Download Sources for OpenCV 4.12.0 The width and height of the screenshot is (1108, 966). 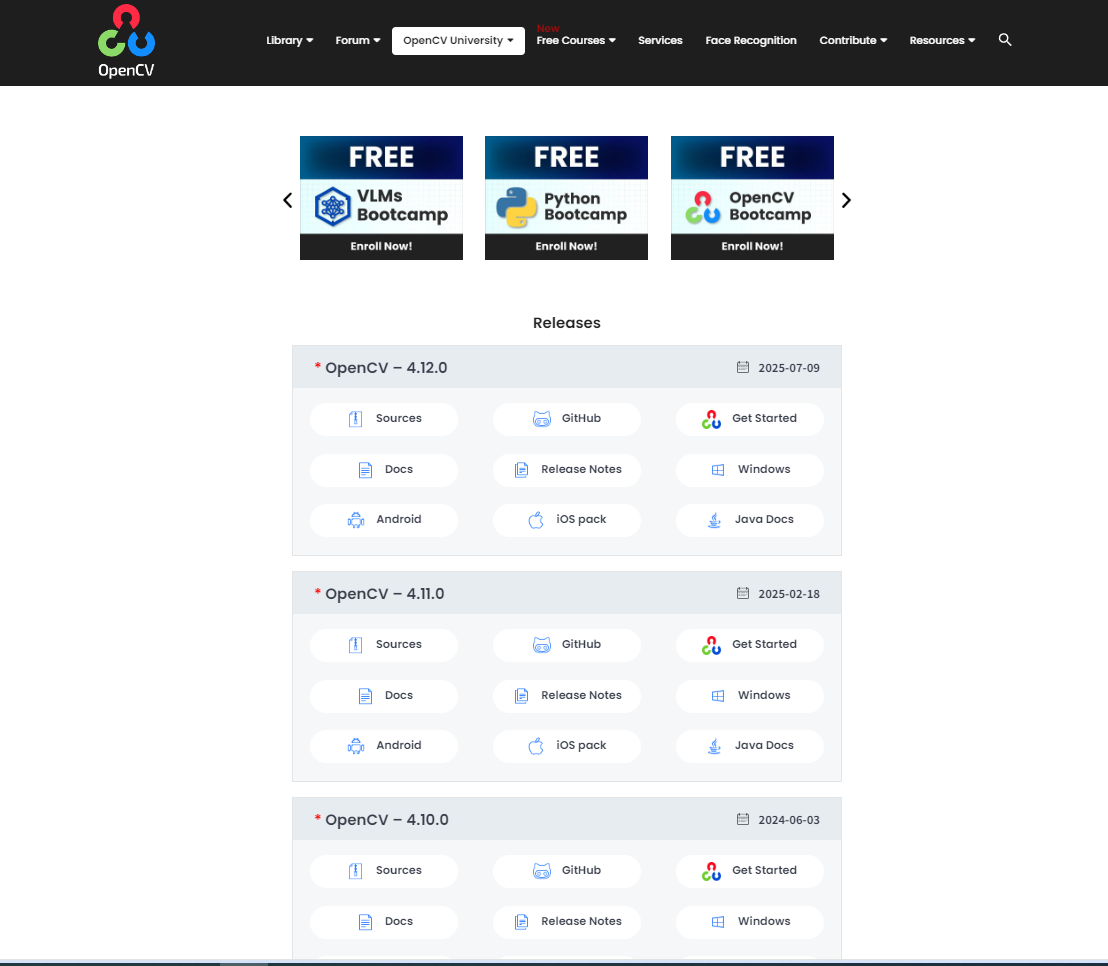(384, 419)
